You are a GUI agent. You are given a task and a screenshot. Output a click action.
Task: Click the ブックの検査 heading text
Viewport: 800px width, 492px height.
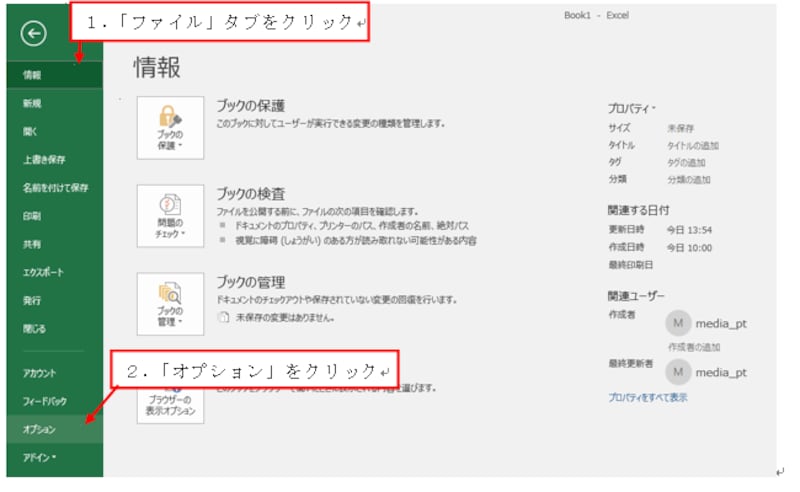pyautogui.click(x=251, y=193)
